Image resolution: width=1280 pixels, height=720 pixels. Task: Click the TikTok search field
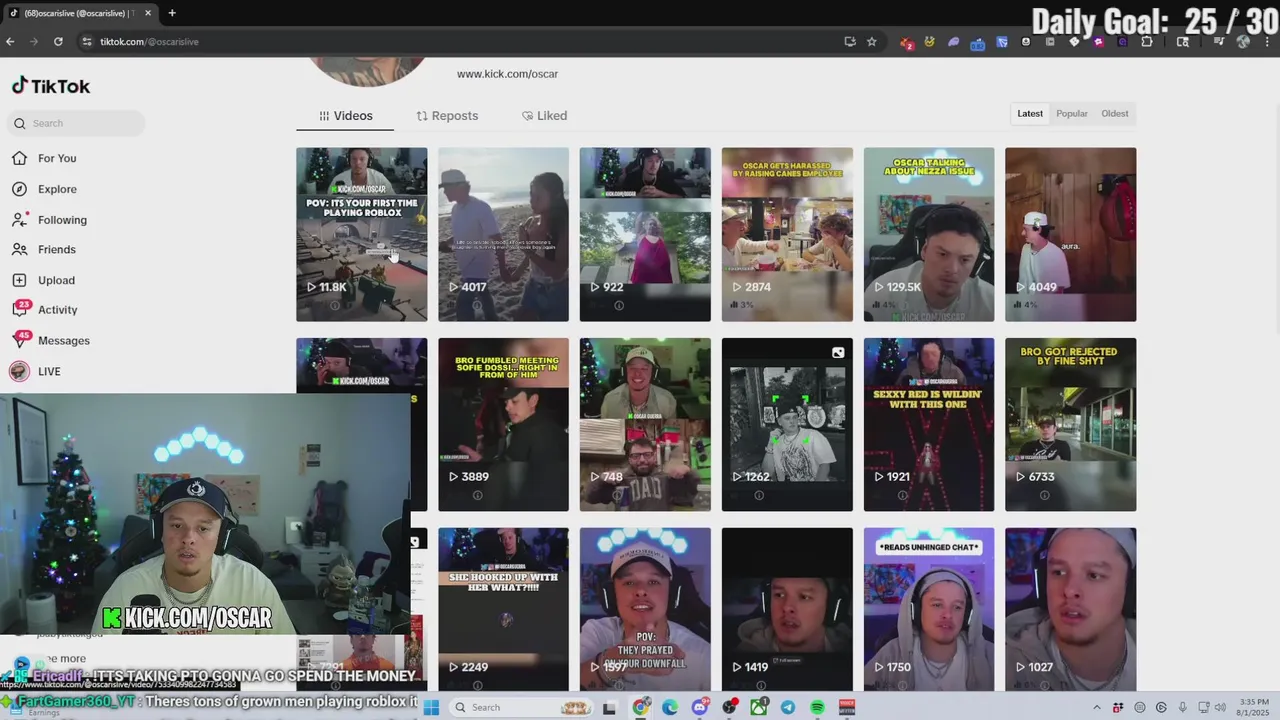(77, 123)
